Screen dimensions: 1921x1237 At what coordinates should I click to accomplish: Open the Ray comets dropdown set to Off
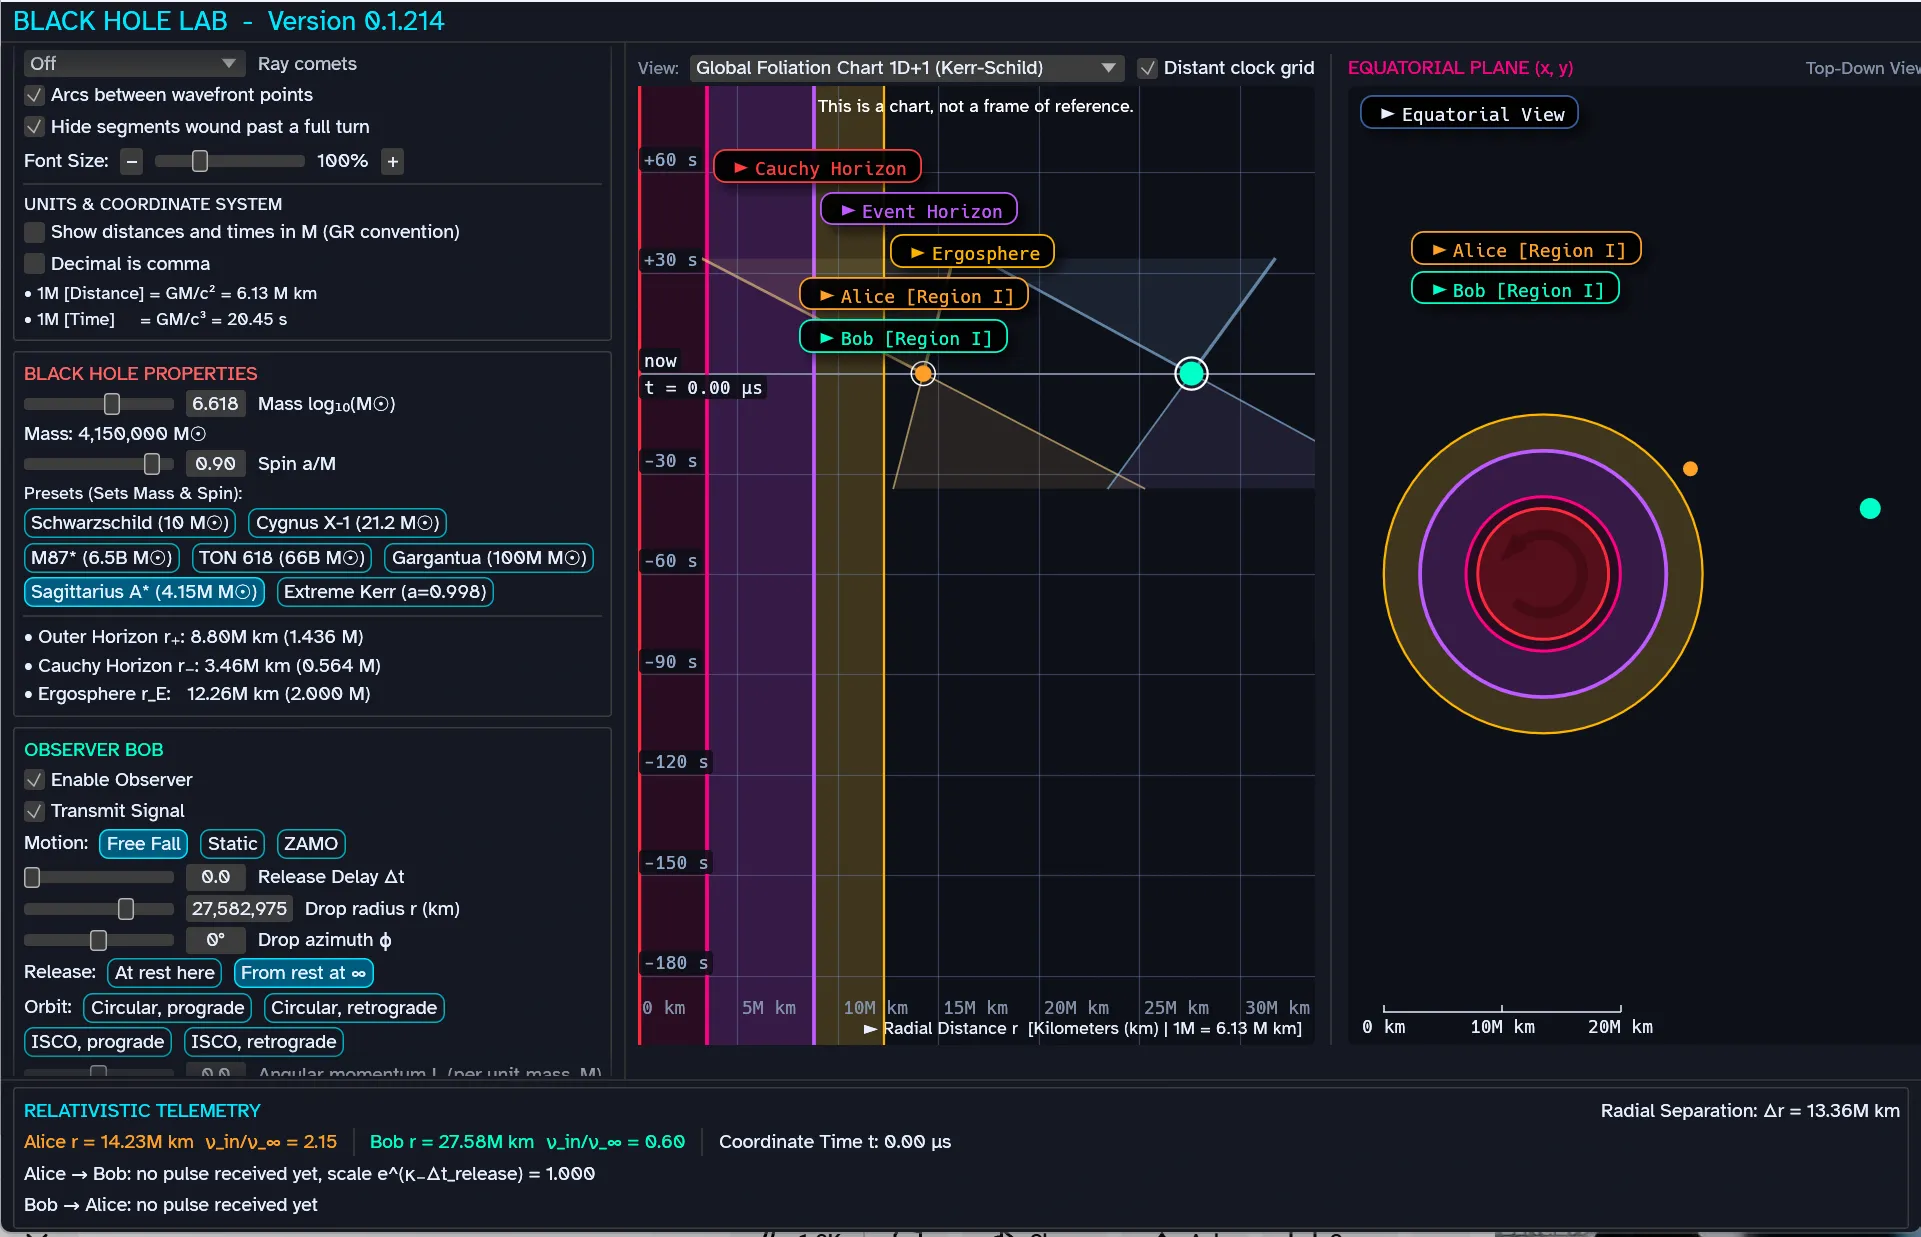point(134,63)
